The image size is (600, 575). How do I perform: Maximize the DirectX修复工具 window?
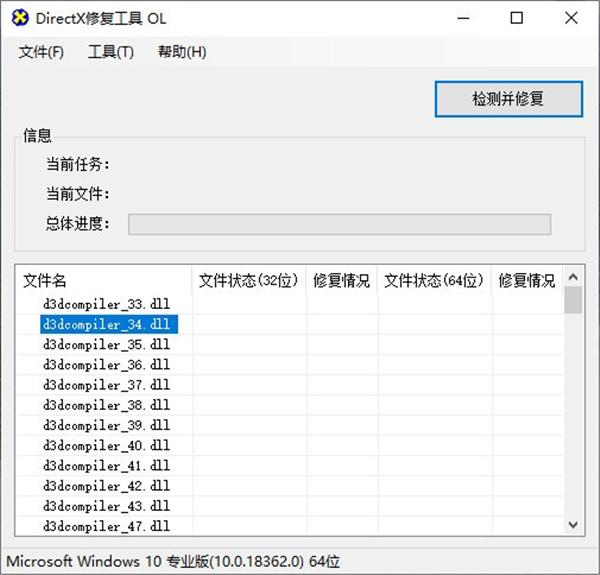pyautogui.click(x=517, y=18)
